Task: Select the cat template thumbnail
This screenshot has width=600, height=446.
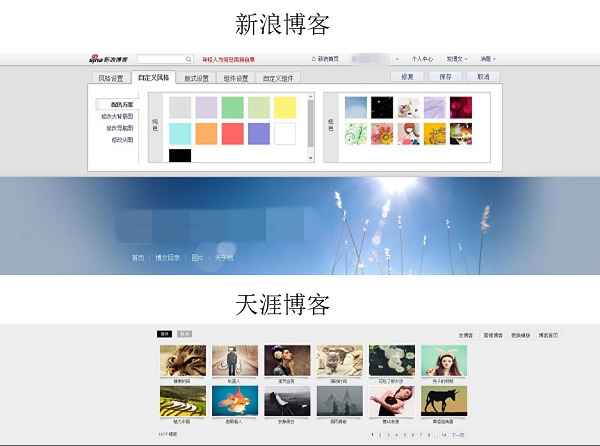Action: (183, 361)
